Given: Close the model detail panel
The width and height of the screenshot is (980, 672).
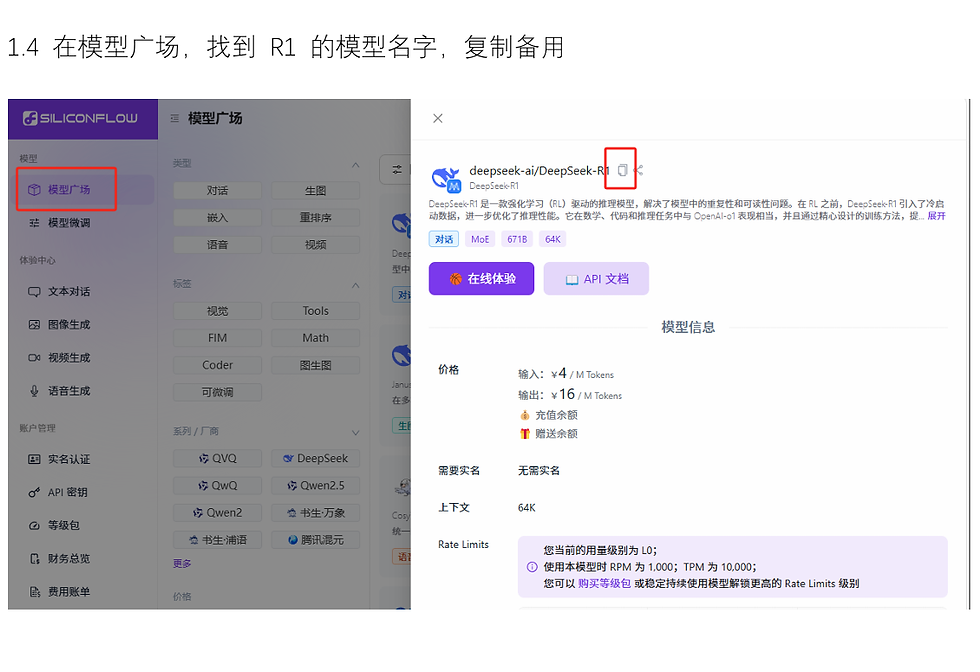Looking at the screenshot, I should [438, 118].
